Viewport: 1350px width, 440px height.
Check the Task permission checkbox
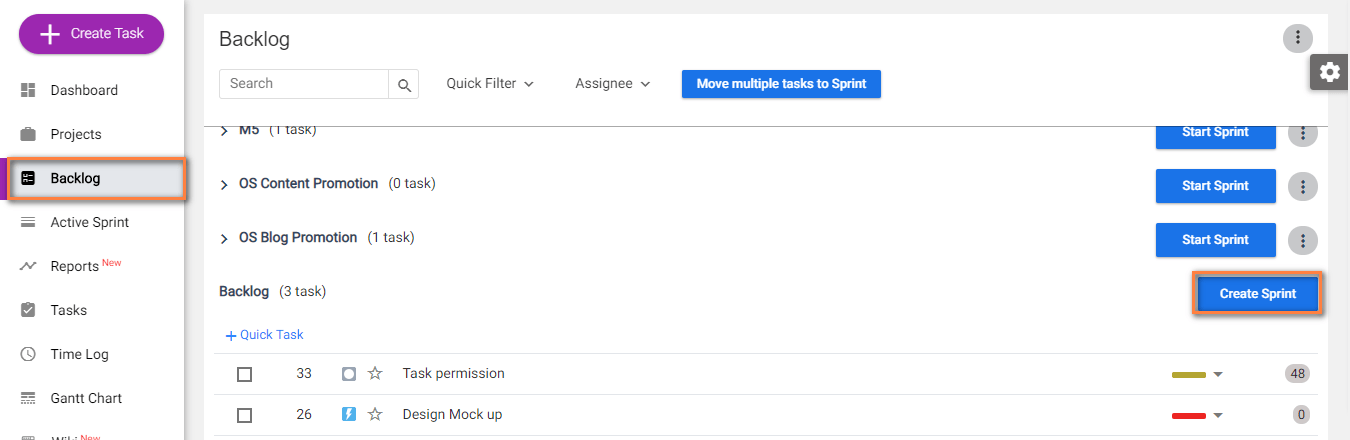click(x=244, y=374)
